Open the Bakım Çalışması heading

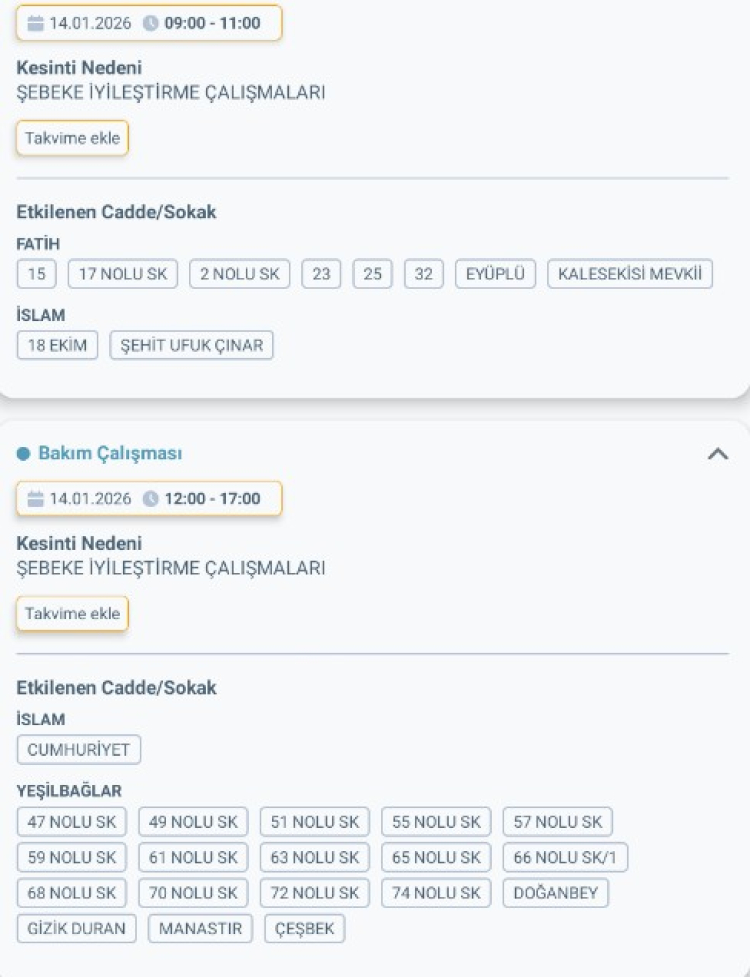point(110,453)
